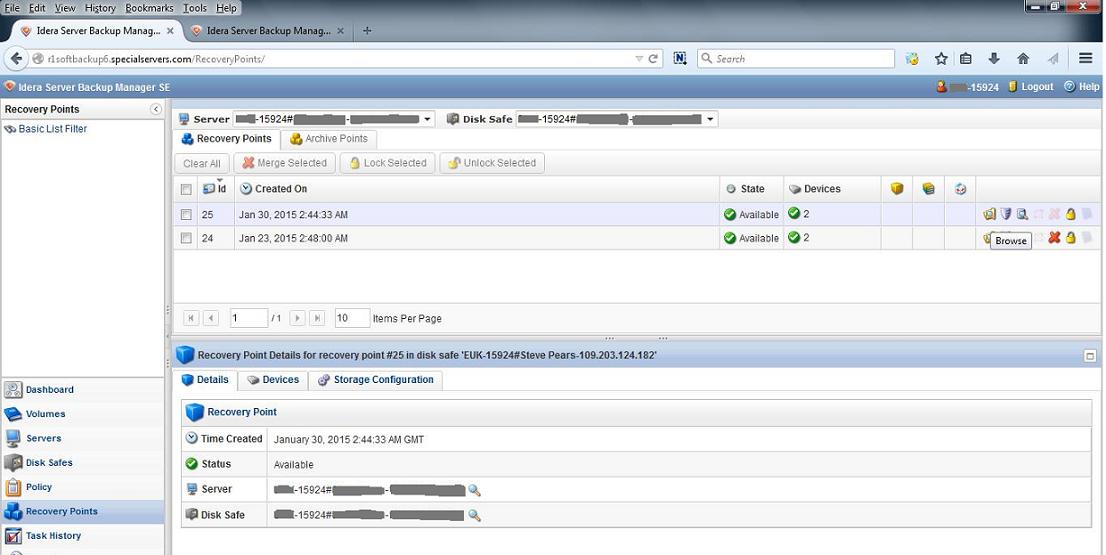
Task: Click the magnifier icon beside Server detail value
Action: pyautogui.click(x=475, y=490)
